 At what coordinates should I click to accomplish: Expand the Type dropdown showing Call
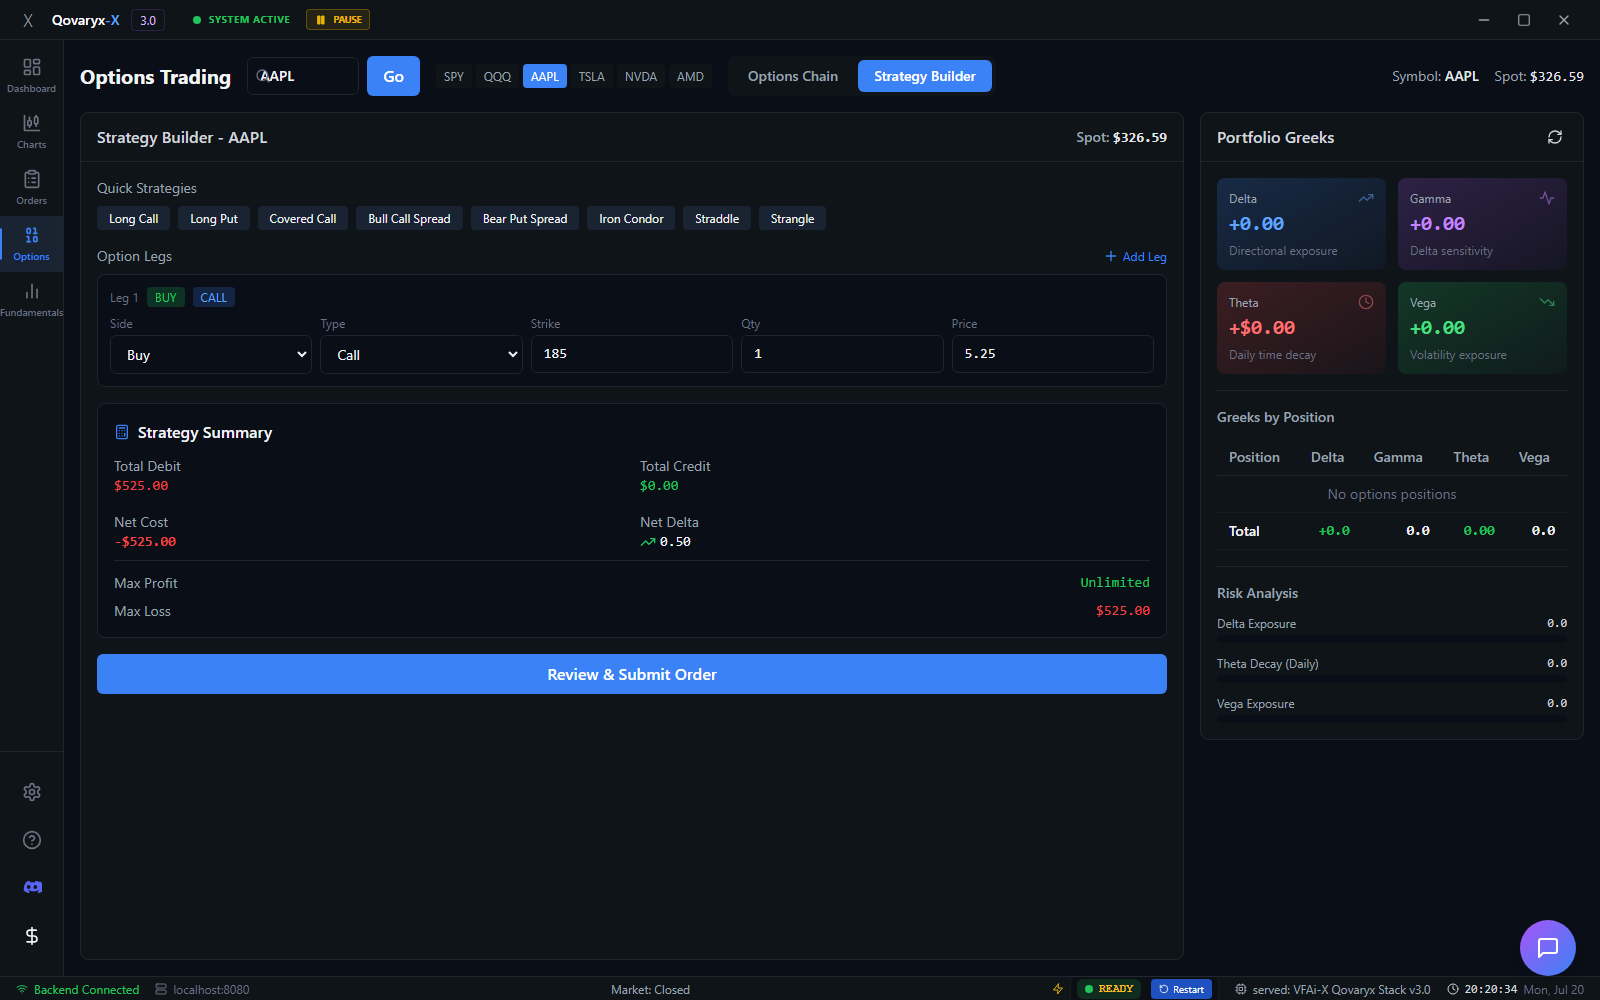421,355
